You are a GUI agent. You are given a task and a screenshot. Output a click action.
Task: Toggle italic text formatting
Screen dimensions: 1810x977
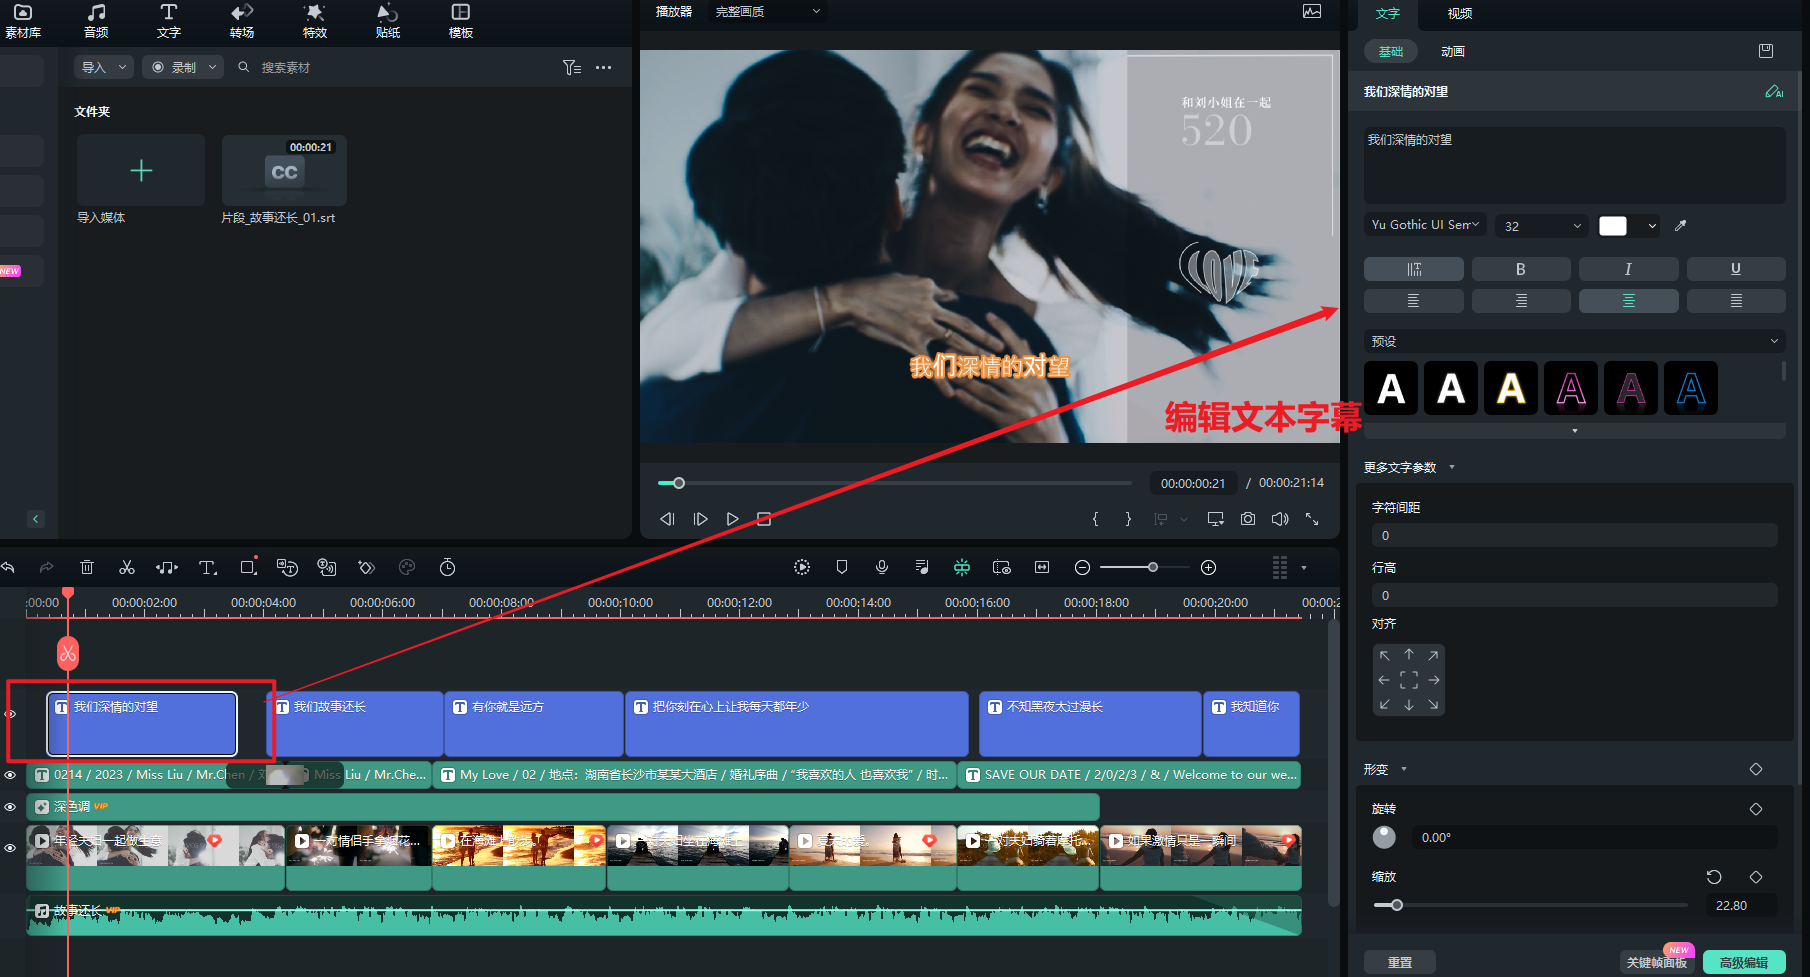click(1628, 269)
